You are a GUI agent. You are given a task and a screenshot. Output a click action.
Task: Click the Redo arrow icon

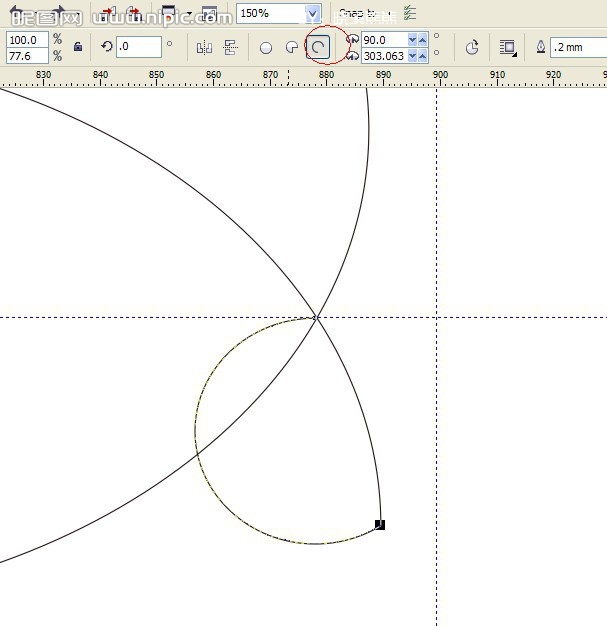click(61, 13)
